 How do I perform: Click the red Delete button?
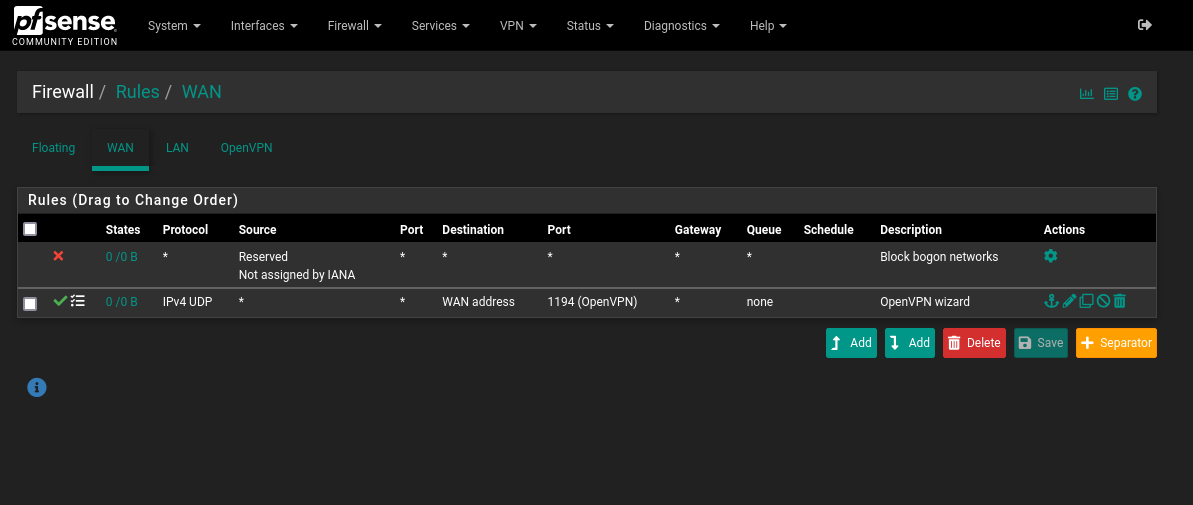tap(975, 343)
